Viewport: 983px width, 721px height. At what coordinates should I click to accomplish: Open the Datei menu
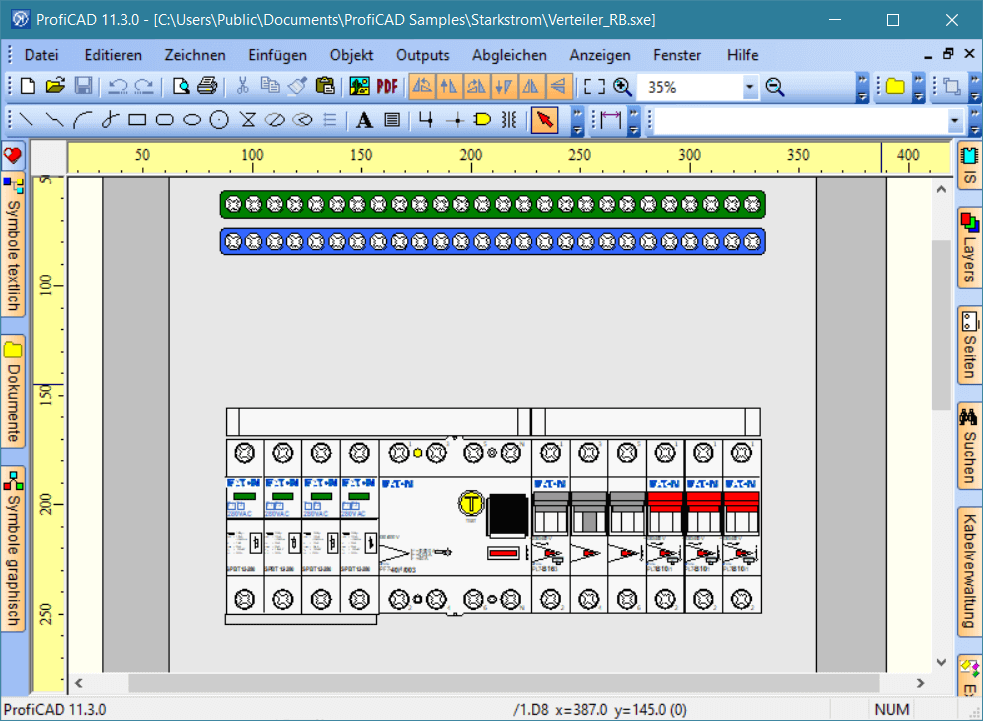41,55
